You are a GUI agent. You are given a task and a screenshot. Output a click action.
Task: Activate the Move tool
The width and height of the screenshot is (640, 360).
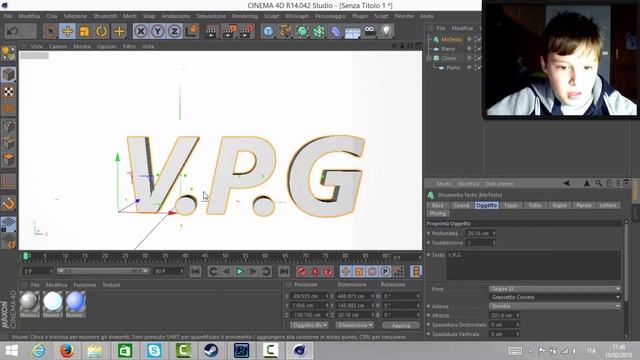click(67, 31)
